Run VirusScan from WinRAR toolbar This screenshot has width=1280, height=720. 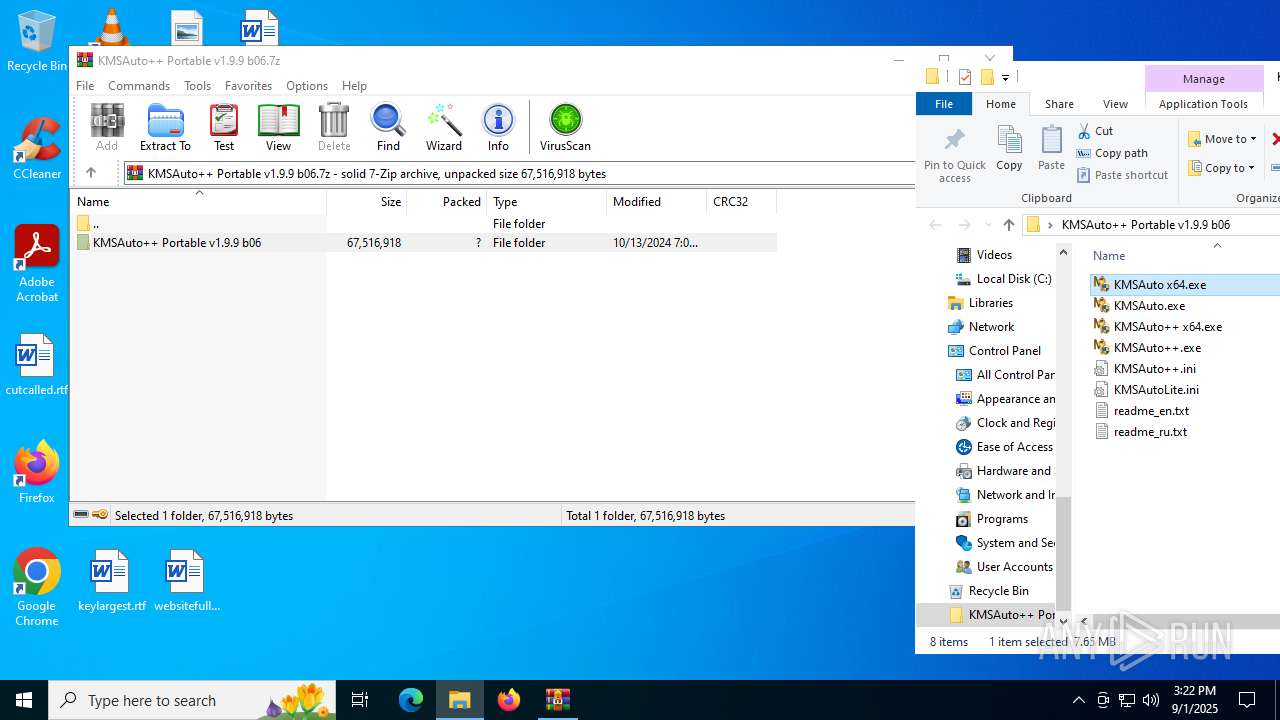pyautogui.click(x=565, y=127)
